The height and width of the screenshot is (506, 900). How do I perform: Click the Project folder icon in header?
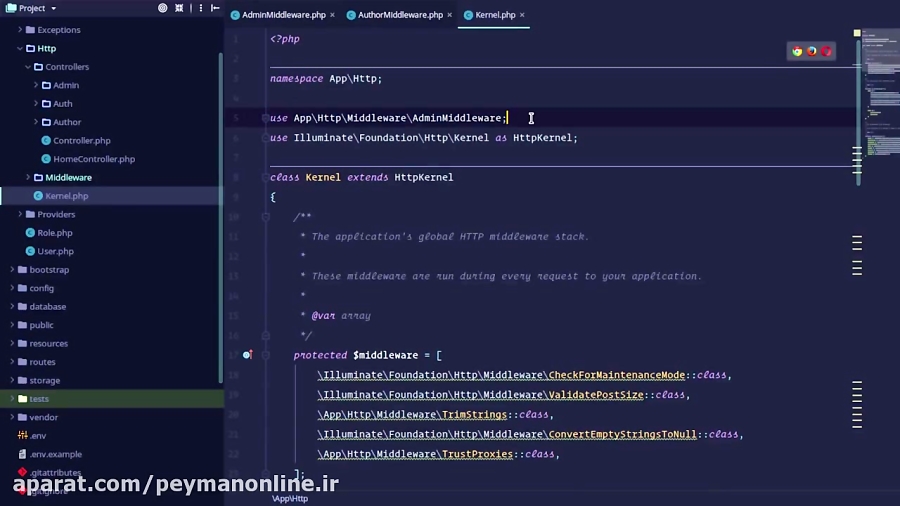[11, 8]
